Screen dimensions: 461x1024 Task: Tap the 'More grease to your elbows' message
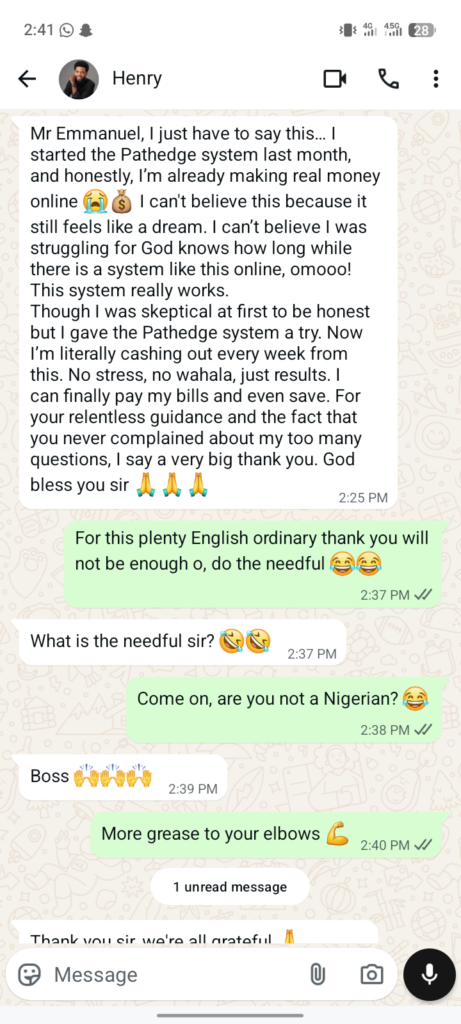coord(266,835)
